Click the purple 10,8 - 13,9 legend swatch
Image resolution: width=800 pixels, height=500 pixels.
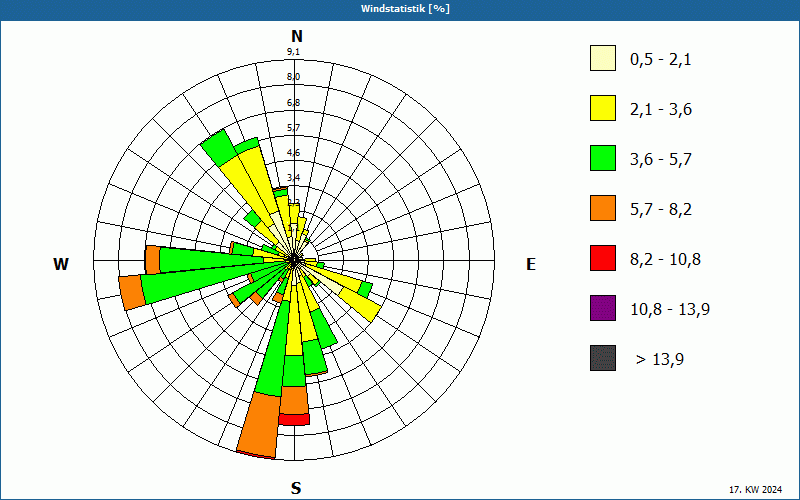[x=603, y=308]
